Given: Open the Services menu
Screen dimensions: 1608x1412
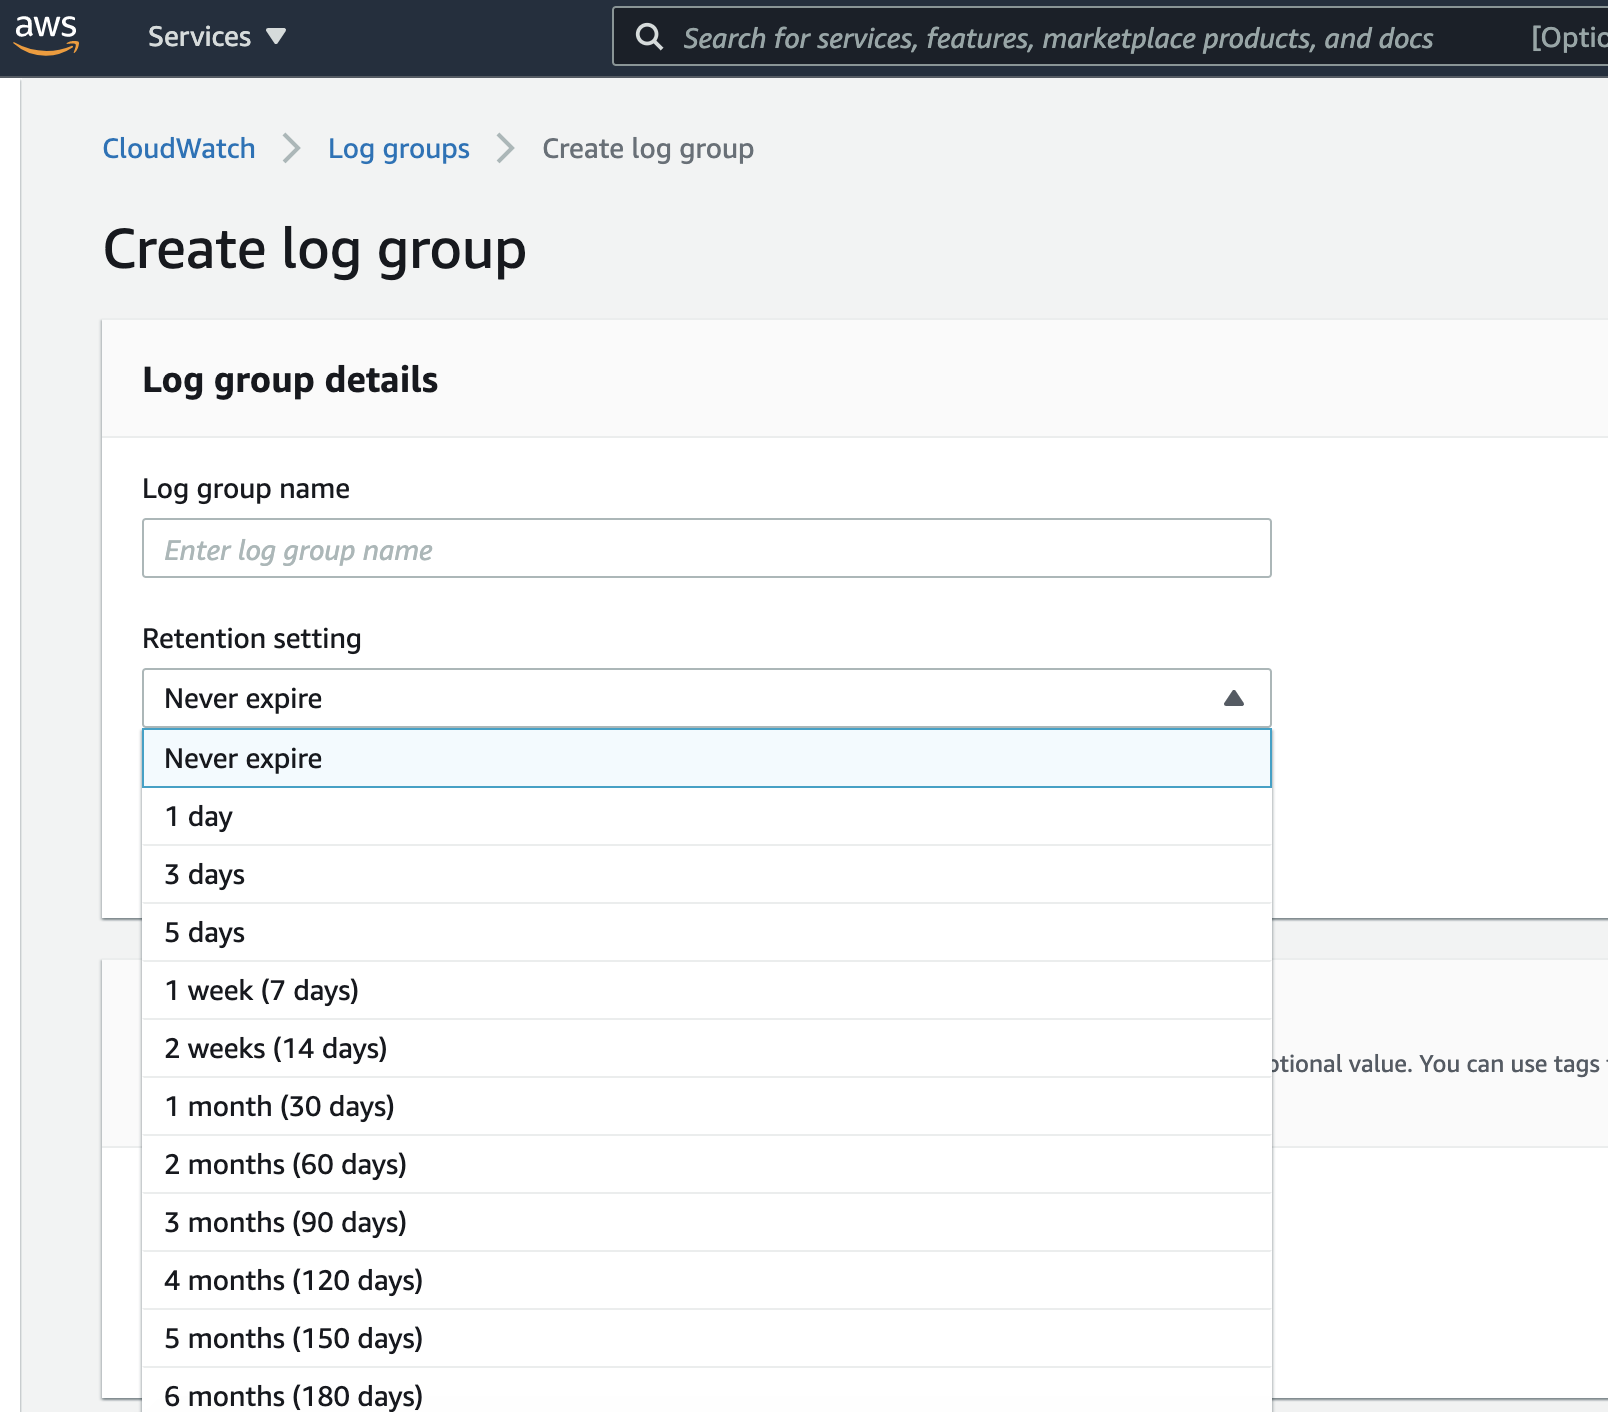Looking at the screenshot, I should point(200,36).
